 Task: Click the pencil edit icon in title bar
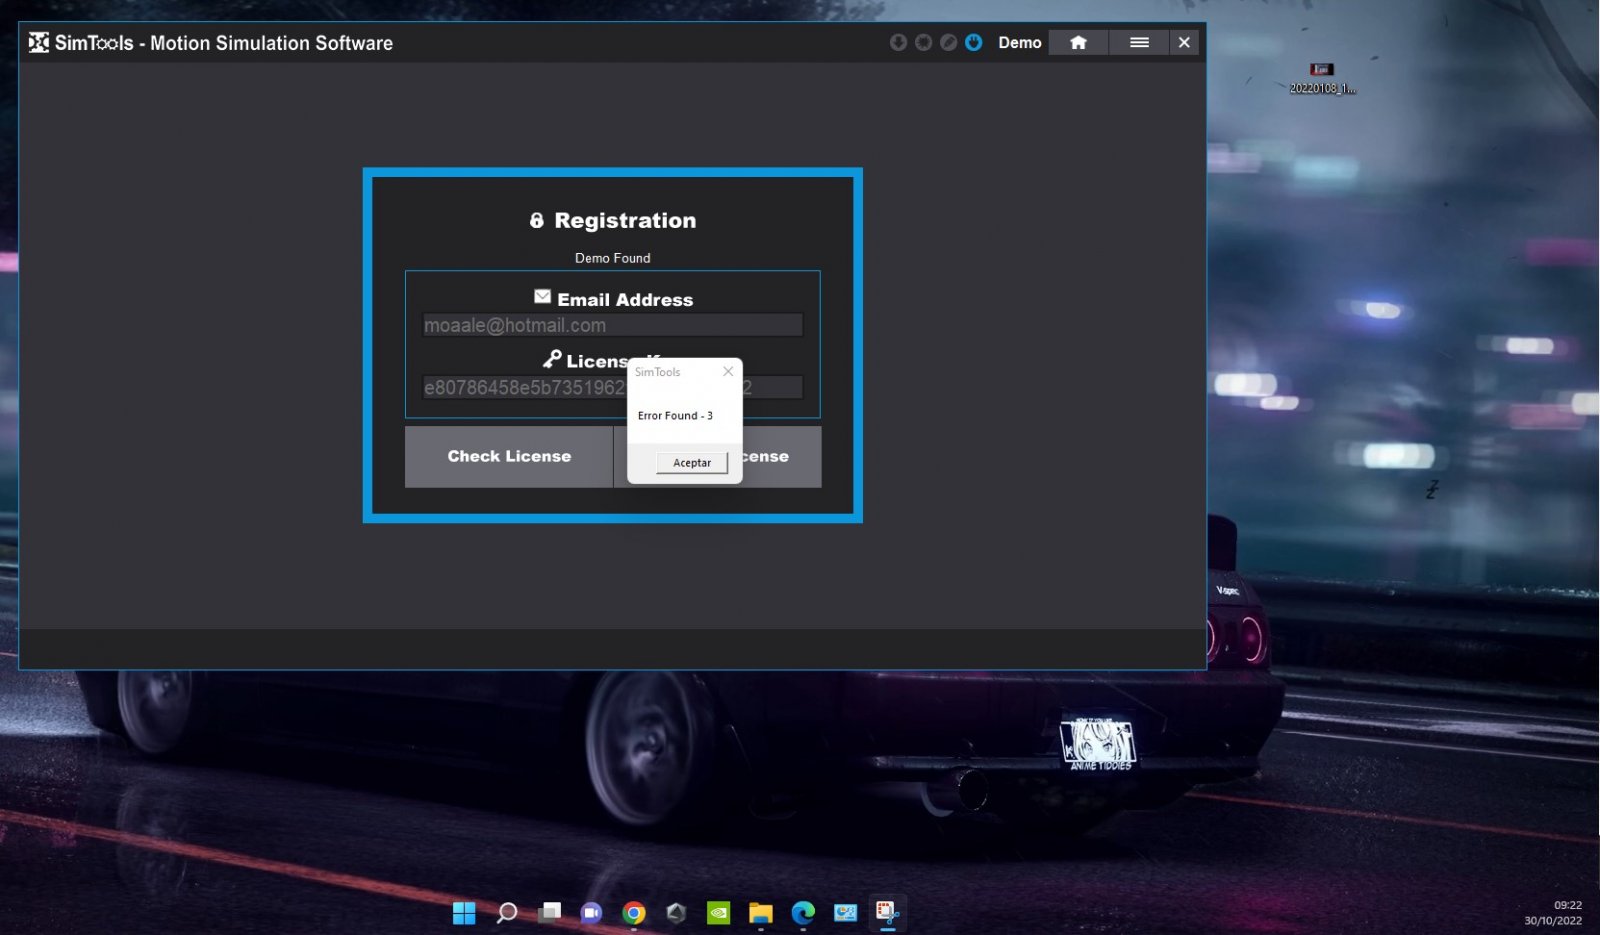tap(948, 42)
